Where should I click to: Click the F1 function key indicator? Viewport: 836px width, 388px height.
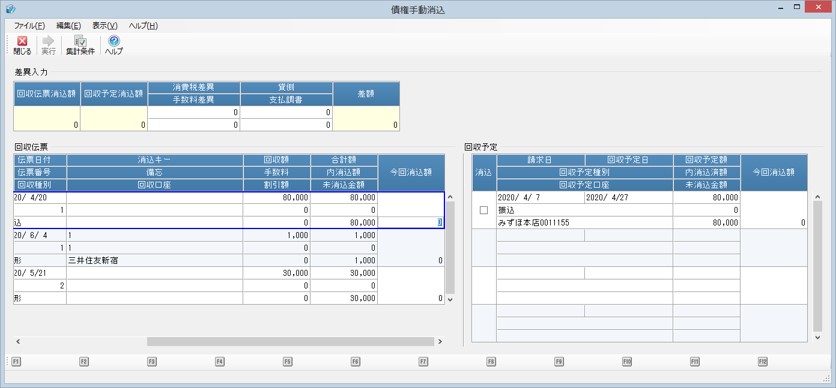(x=16, y=361)
